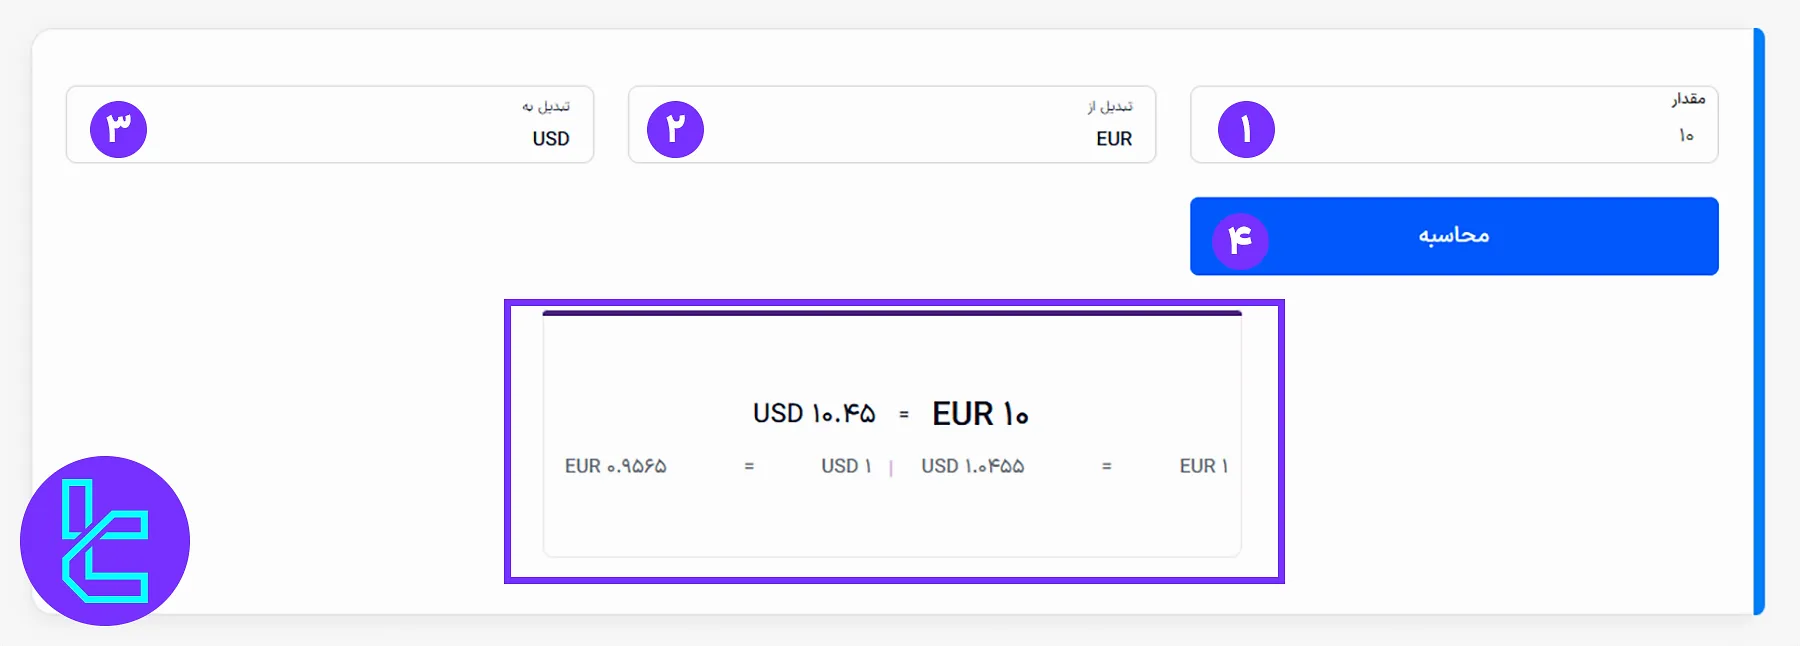This screenshot has height=646, width=1800.
Task: Click the EUR 1 rate label
Action: point(1203,467)
